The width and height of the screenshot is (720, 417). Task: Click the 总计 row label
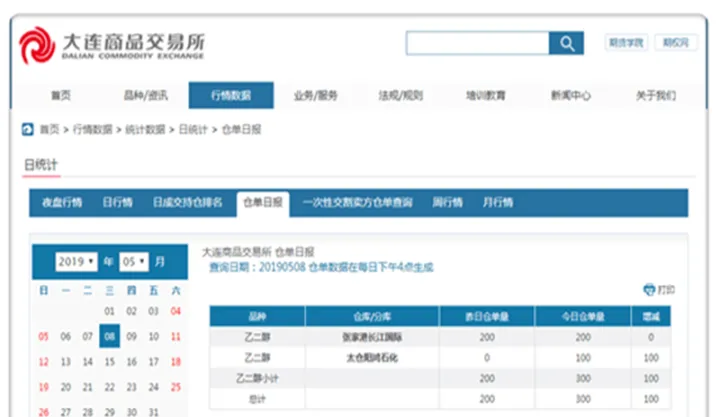pos(257,399)
